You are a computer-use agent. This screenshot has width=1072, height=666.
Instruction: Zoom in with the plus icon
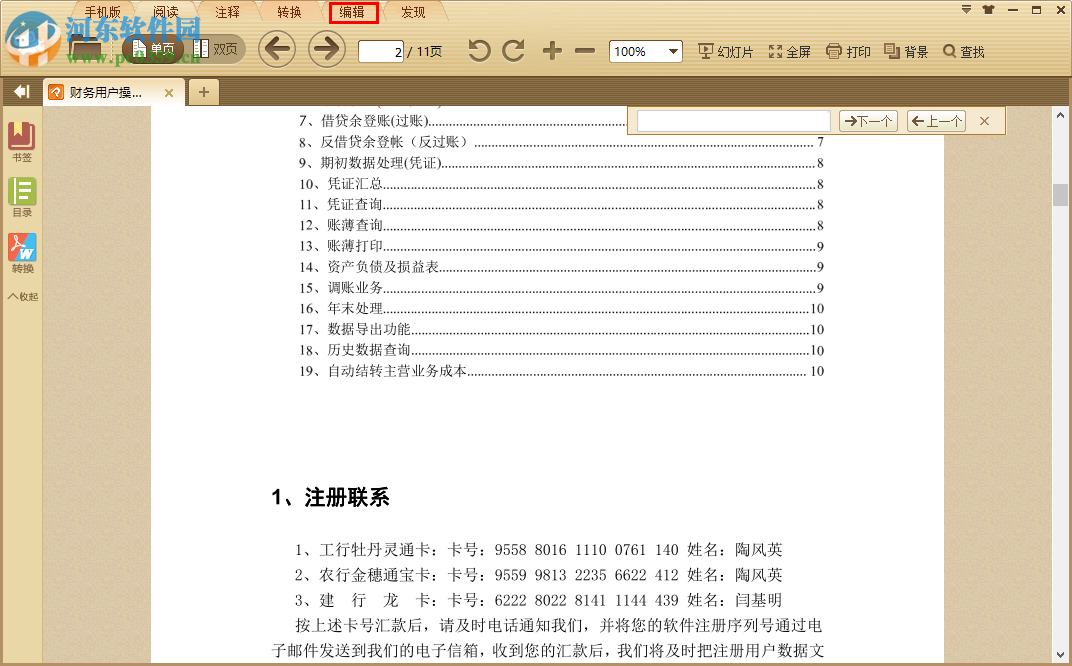(x=551, y=51)
